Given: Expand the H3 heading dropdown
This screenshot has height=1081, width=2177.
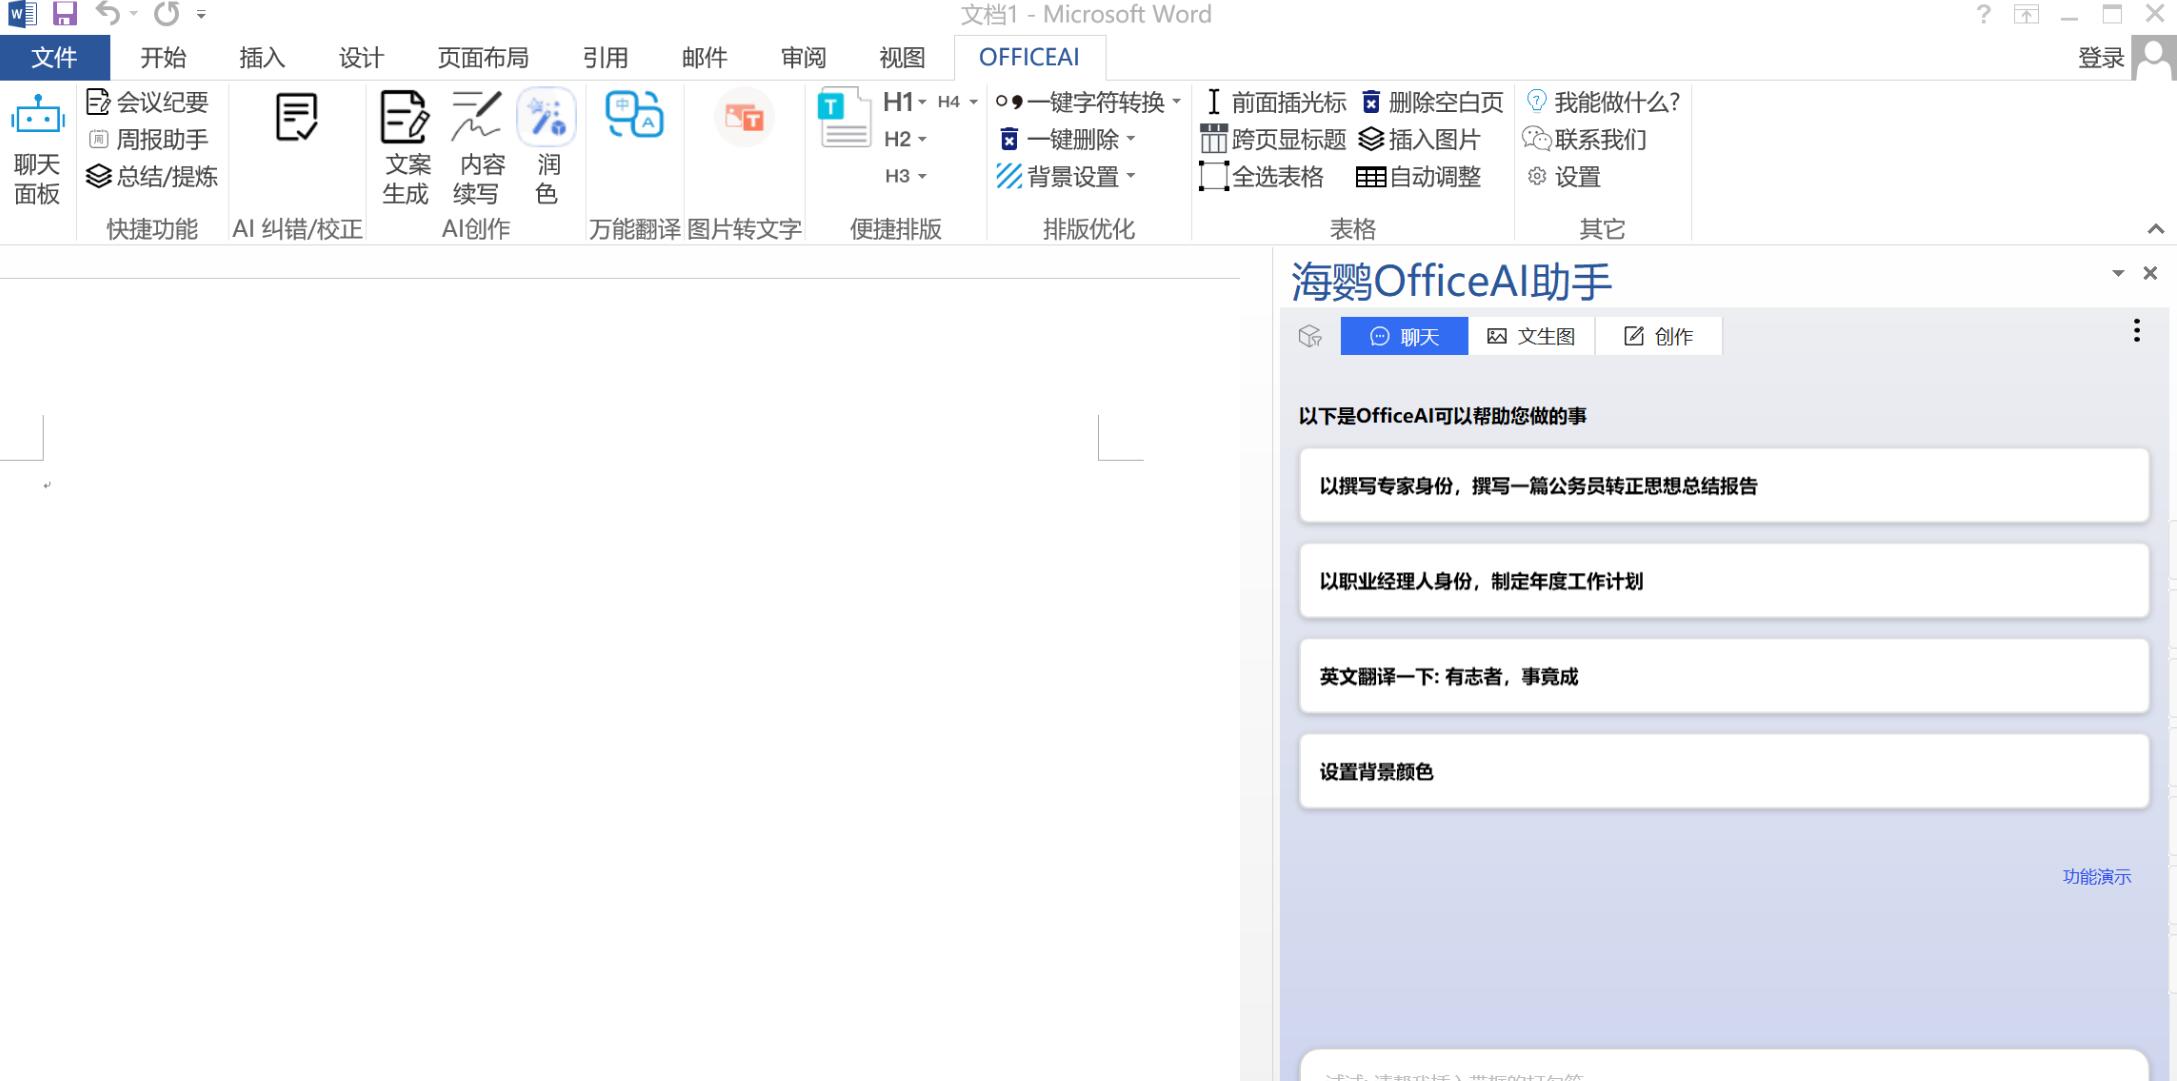Looking at the screenshot, I should point(922,176).
